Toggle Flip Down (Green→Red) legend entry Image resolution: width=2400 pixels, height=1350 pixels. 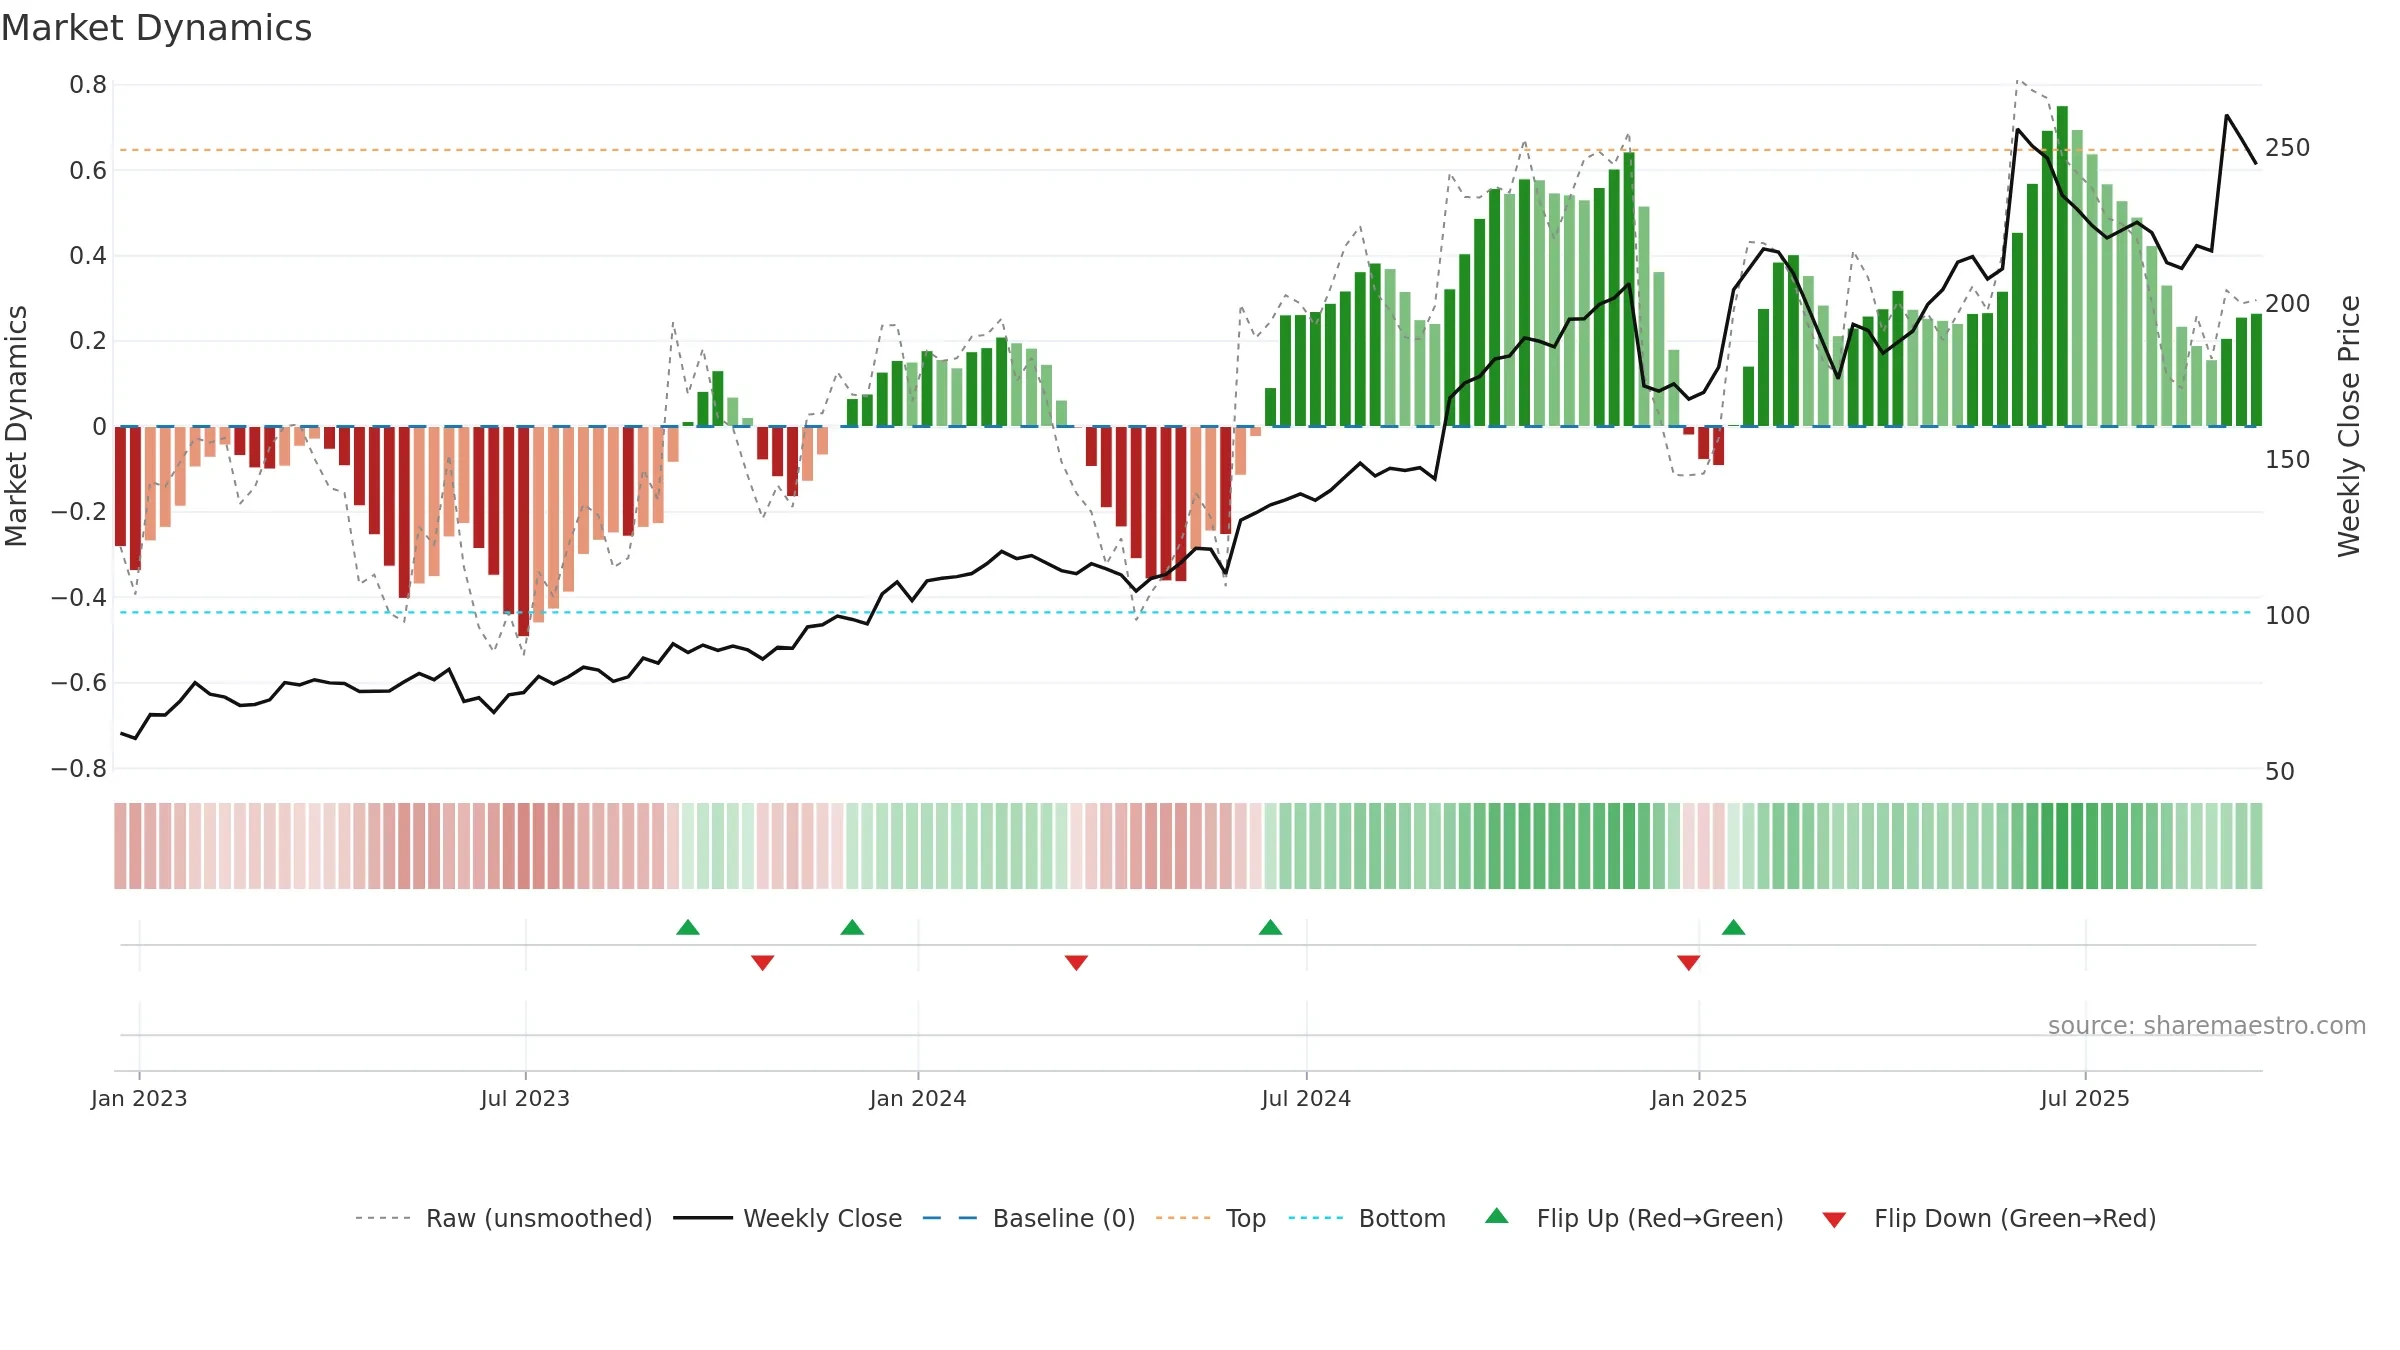tap(1989, 1218)
